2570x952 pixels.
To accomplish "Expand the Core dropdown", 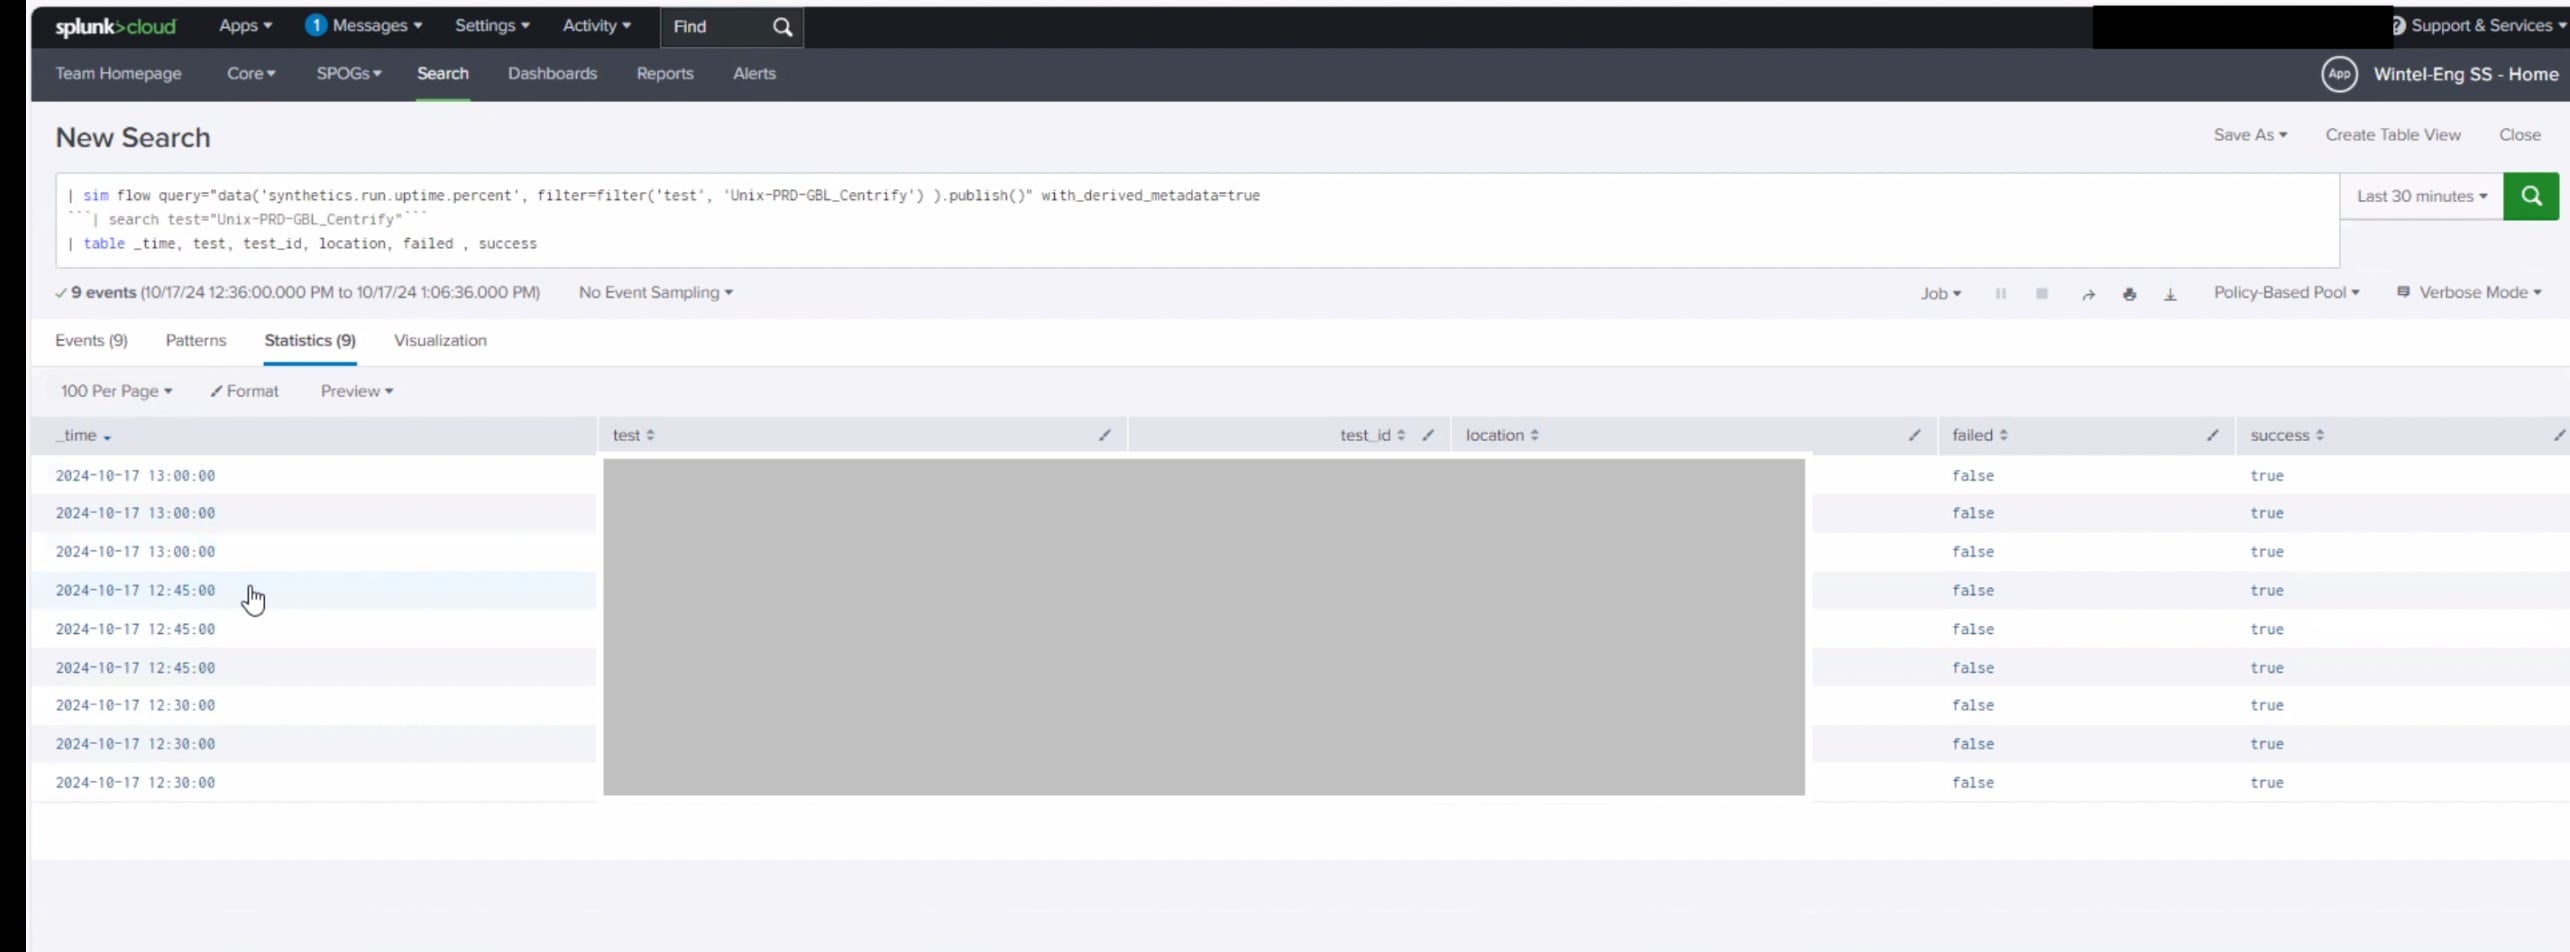I will (251, 74).
